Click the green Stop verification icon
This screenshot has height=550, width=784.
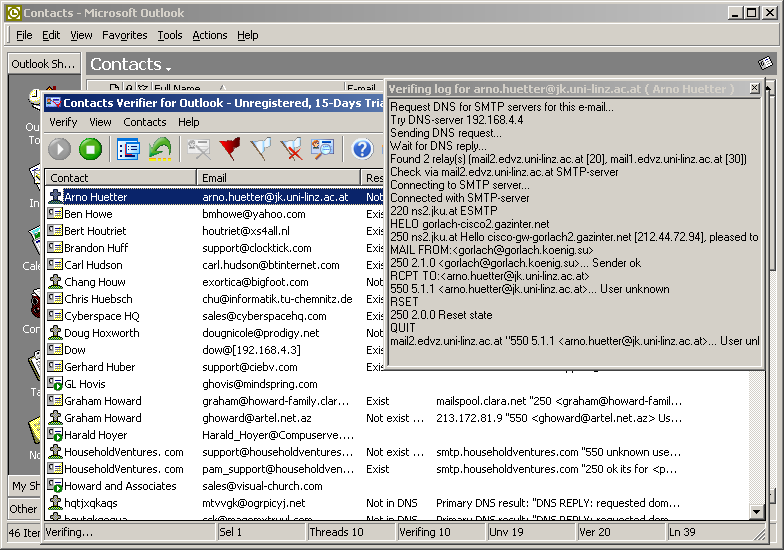pyautogui.click(x=90, y=149)
